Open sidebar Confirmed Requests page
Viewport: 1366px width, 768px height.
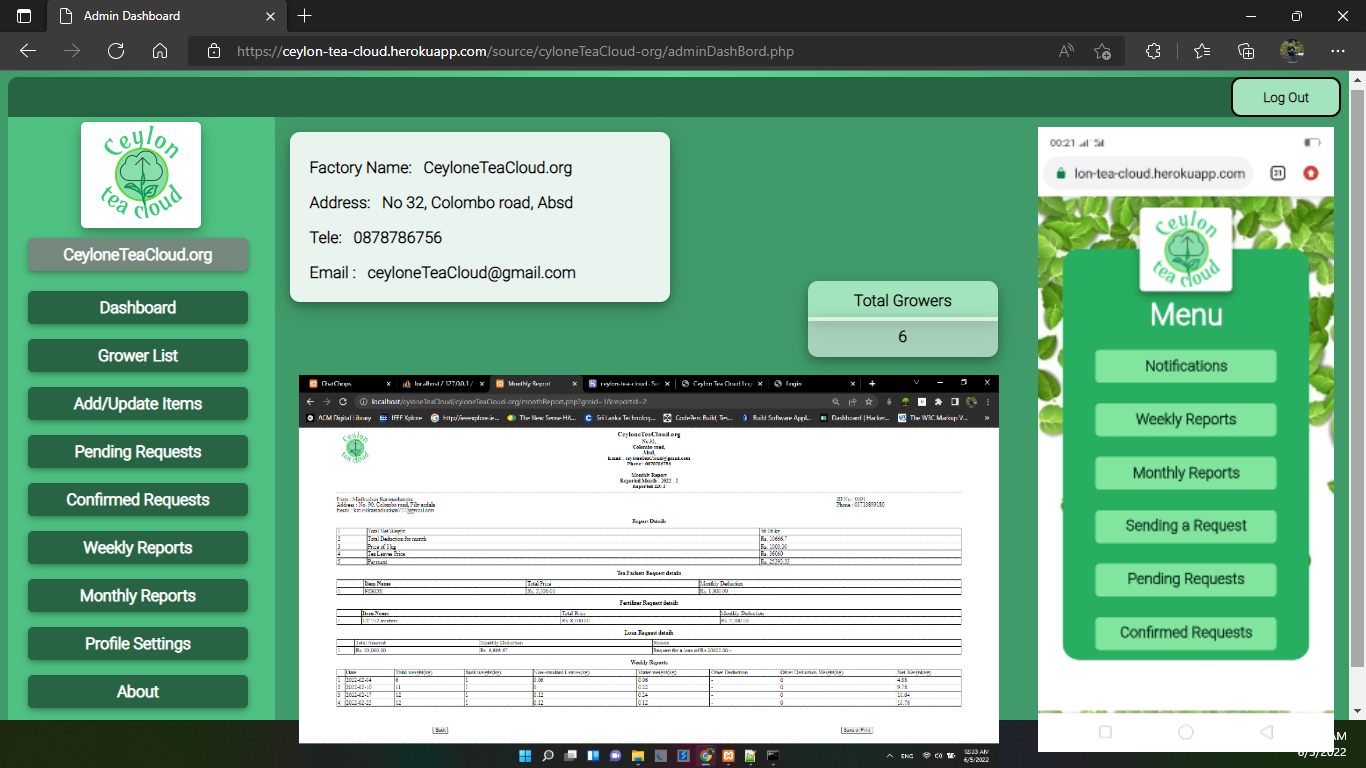(x=138, y=500)
